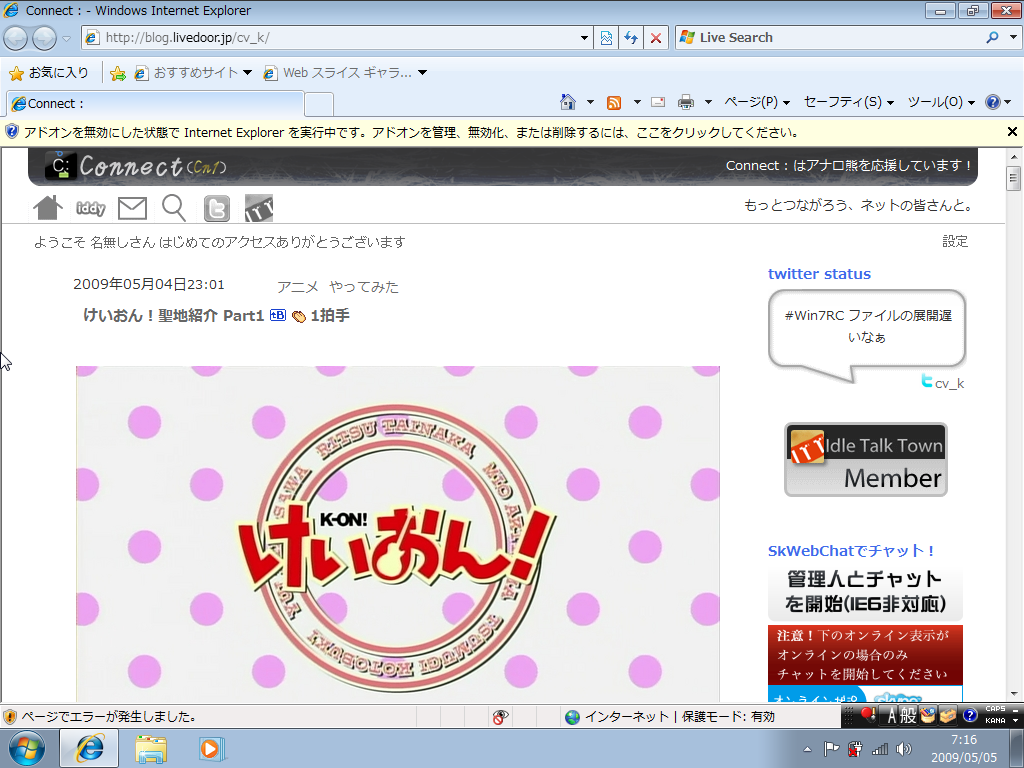Click the Connect blog logo
The height and width of the screenshot is (768, 1024).
point(135,166)
